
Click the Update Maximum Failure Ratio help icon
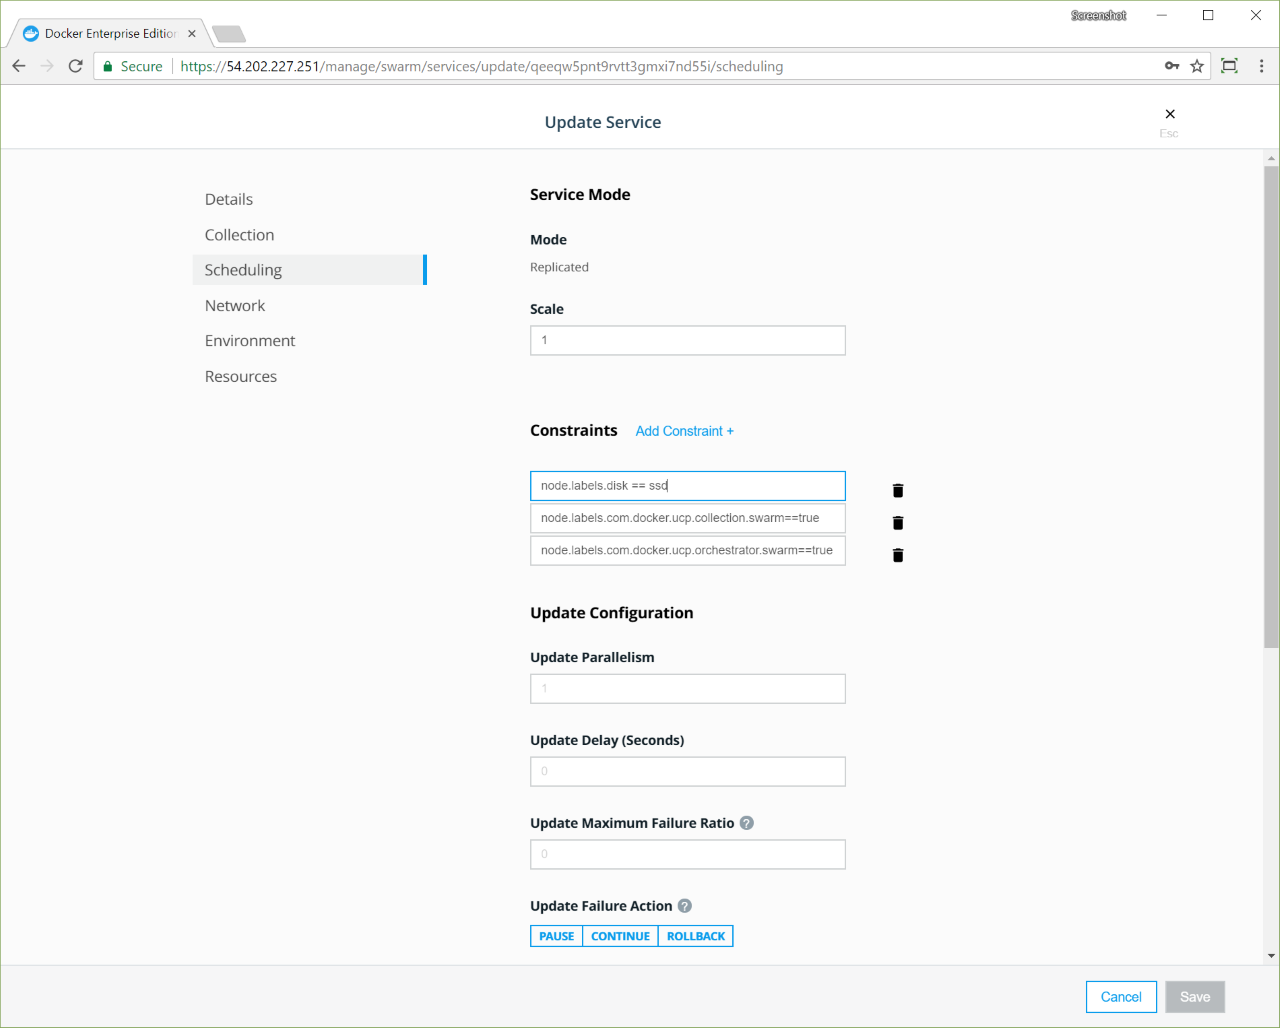(x=747, y=823)
